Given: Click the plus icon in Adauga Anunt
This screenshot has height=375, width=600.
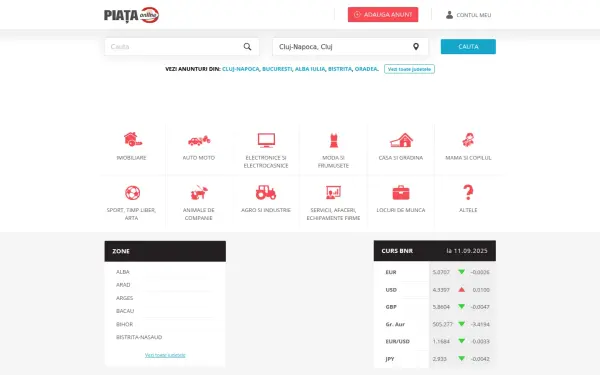Looking at the screenshot, I should click(x=357, y=15).
